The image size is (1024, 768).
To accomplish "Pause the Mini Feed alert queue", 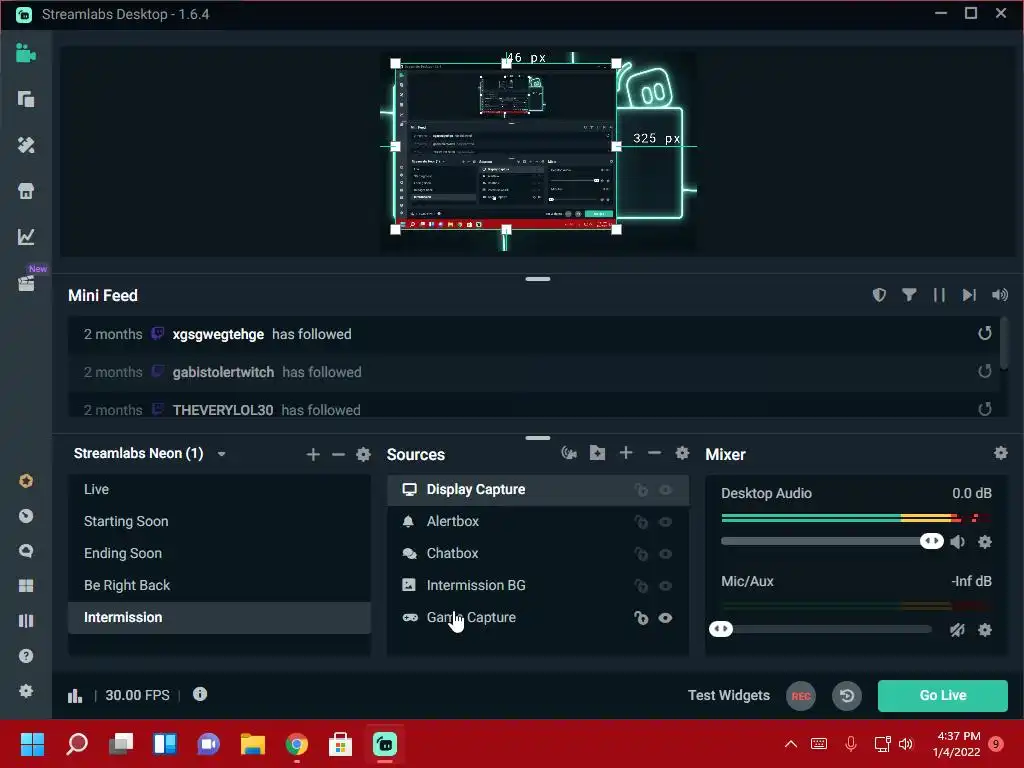I will pyautogui.click(x=939, y=295).
